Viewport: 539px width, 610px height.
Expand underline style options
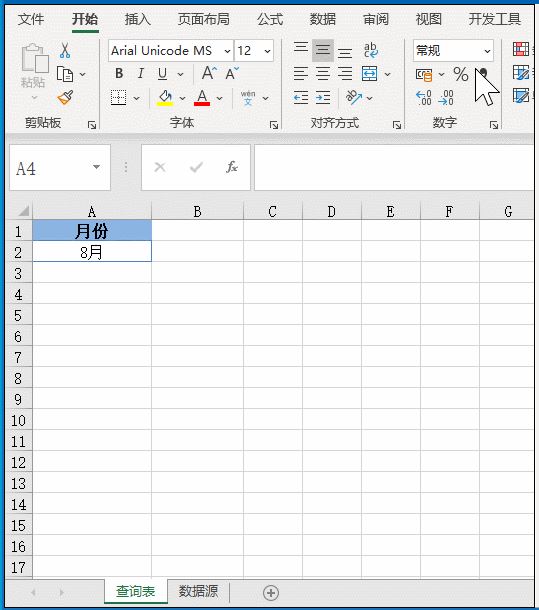pyautogui.click(x=180, y=74)
